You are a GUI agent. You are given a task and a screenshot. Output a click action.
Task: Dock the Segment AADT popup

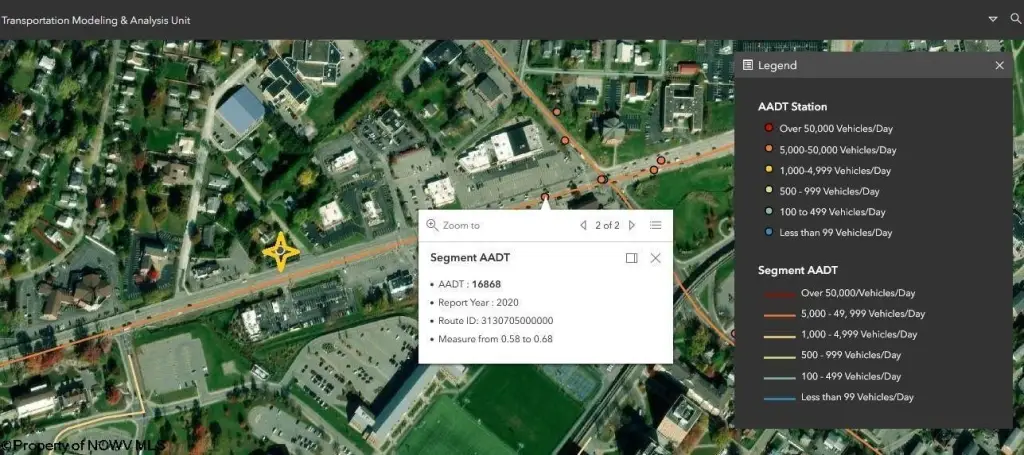point(631,258)
